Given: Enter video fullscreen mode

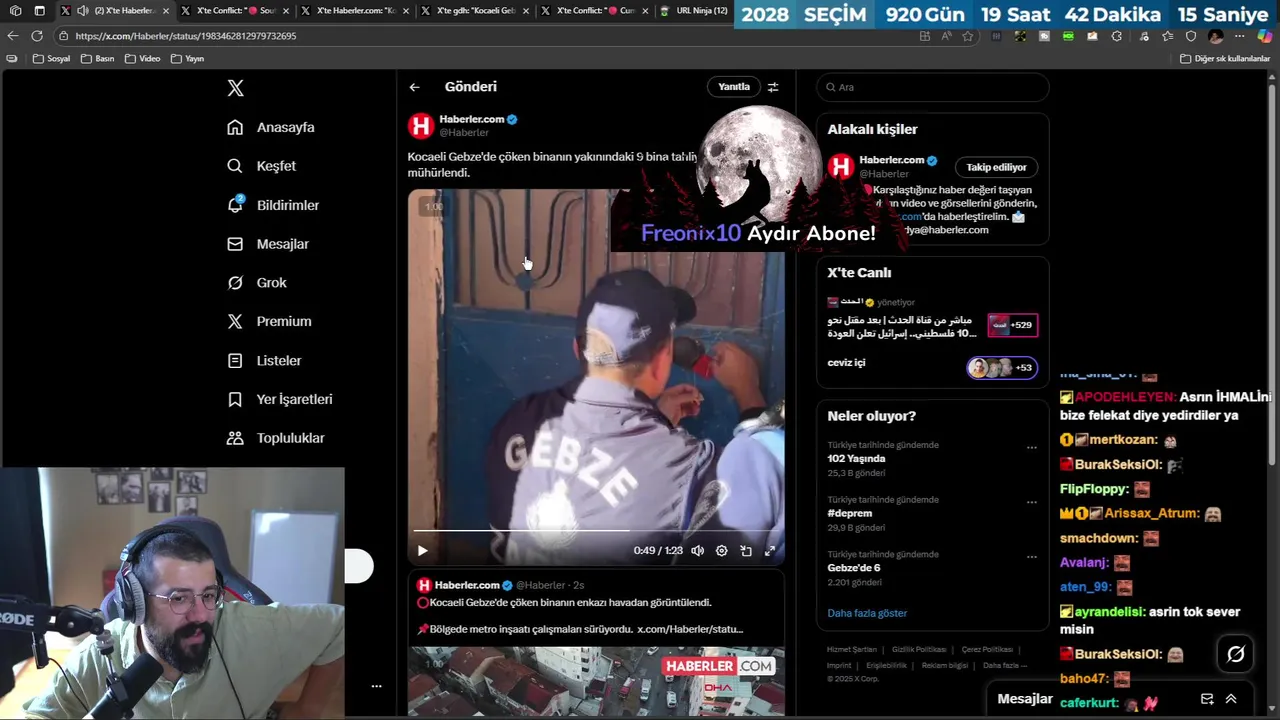Looking at the screenshot, I should (770, 550).
